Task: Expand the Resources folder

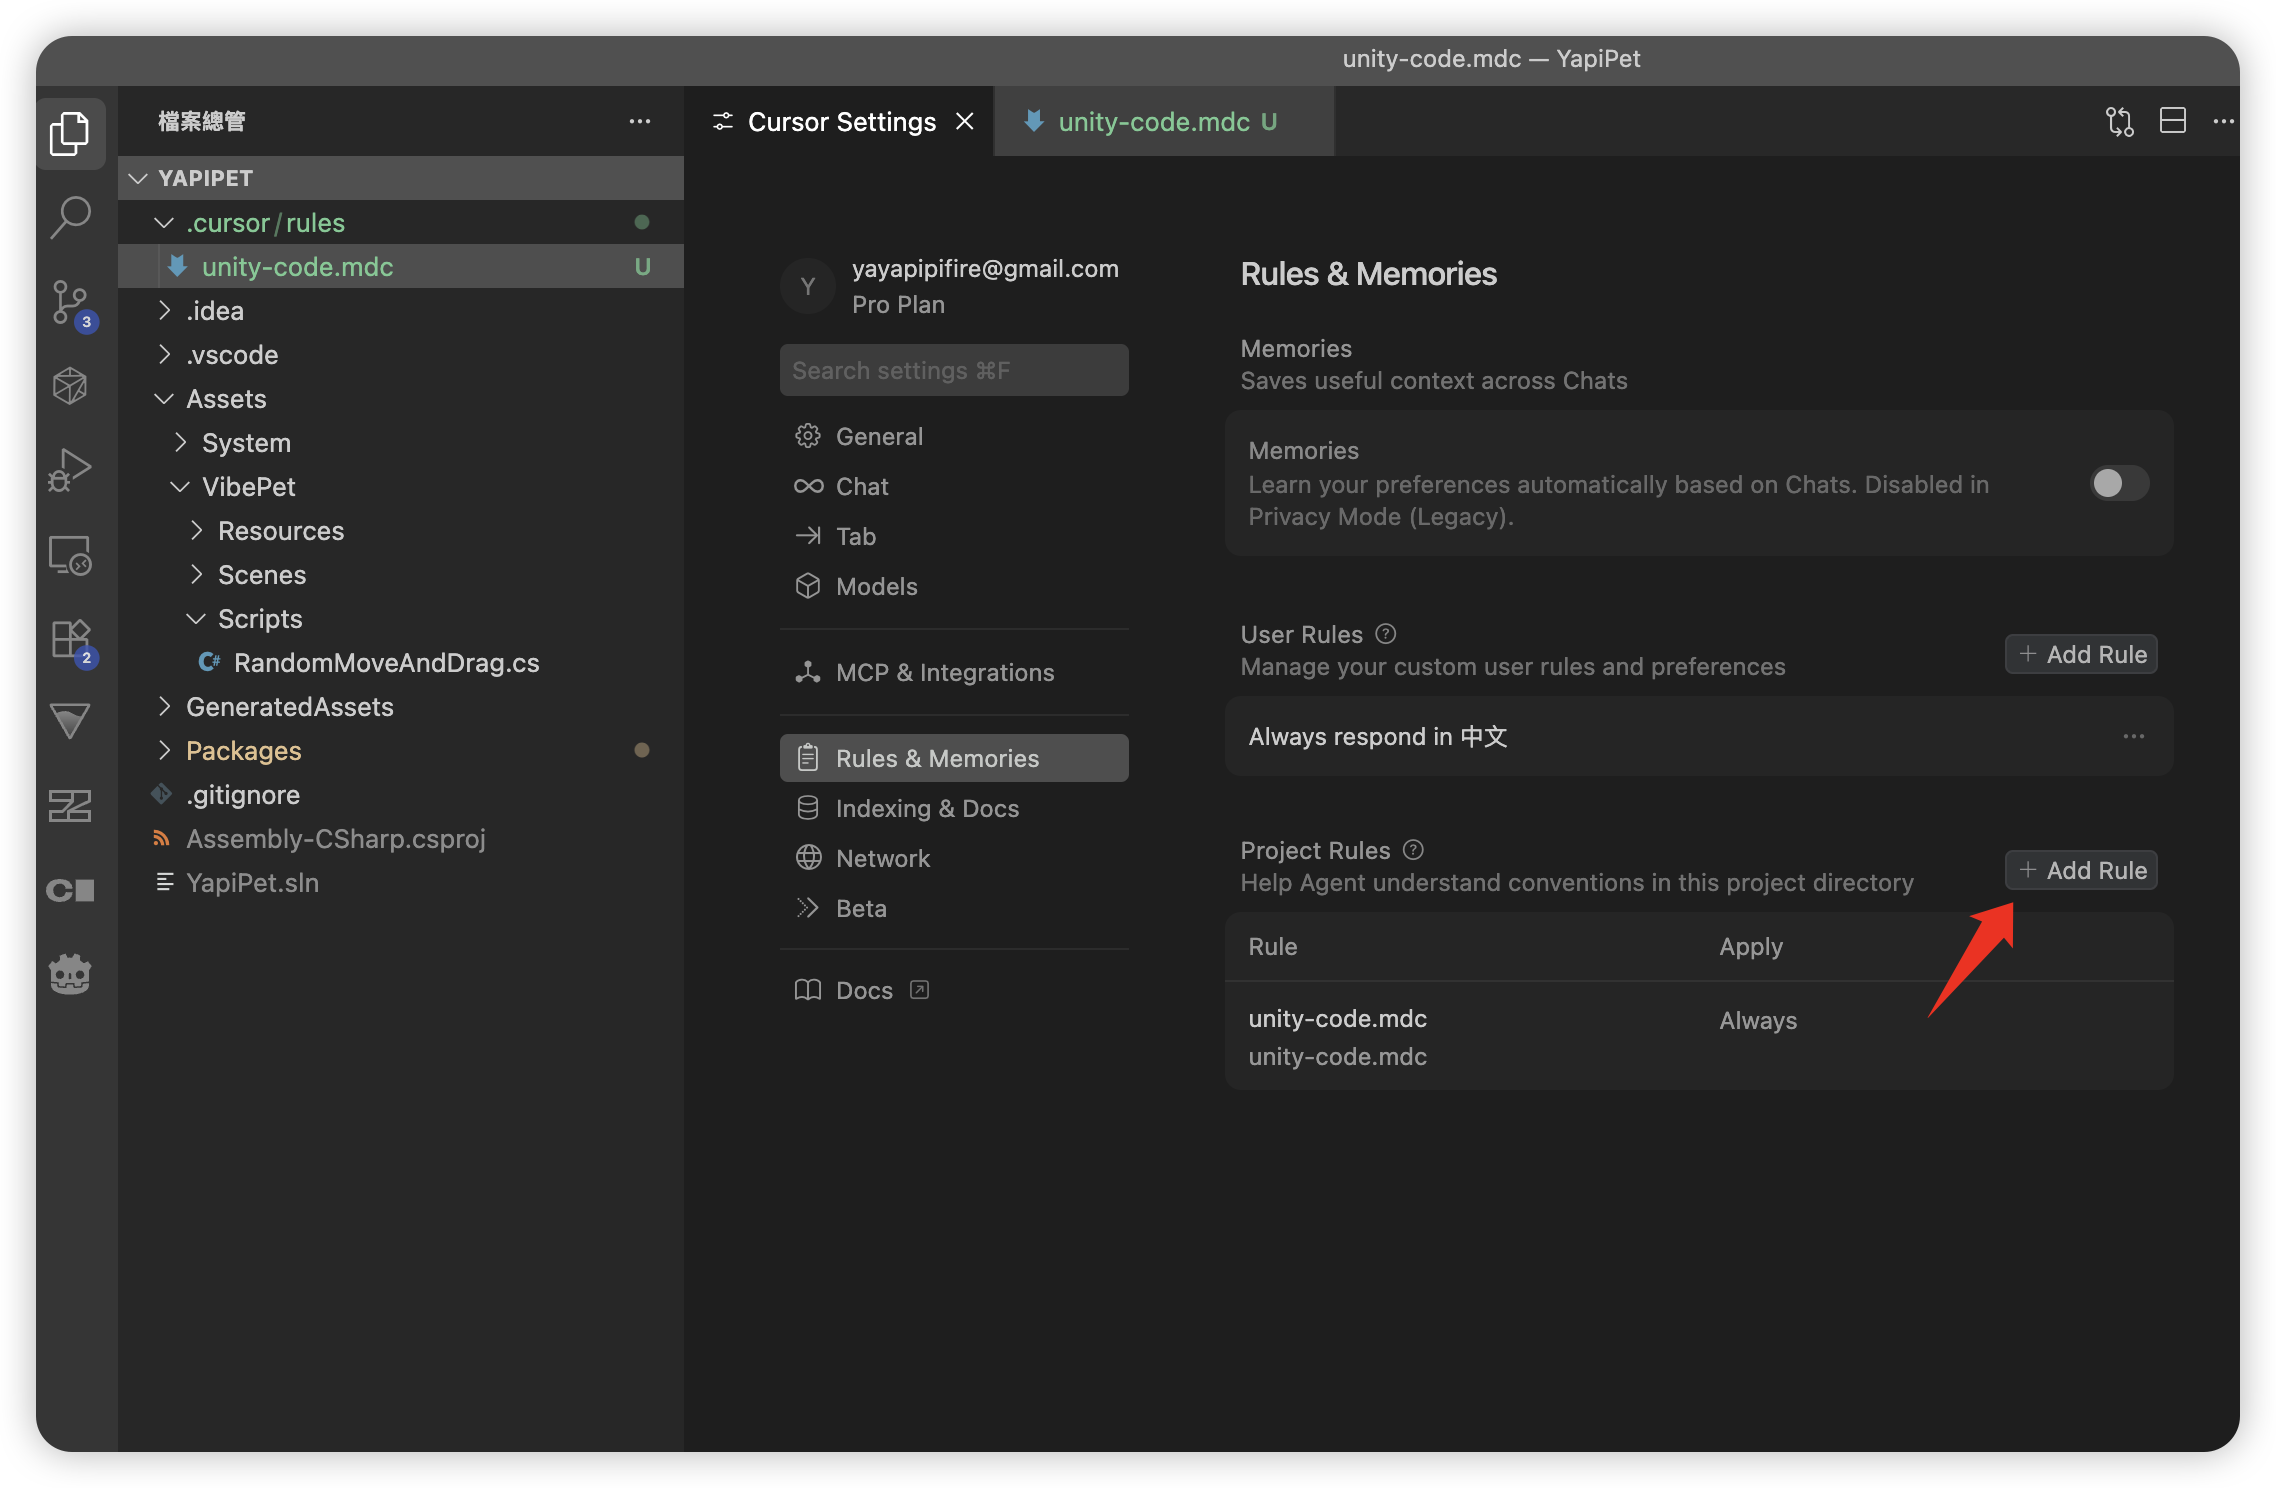Action: pyautogui.click(x=196, y=530)
